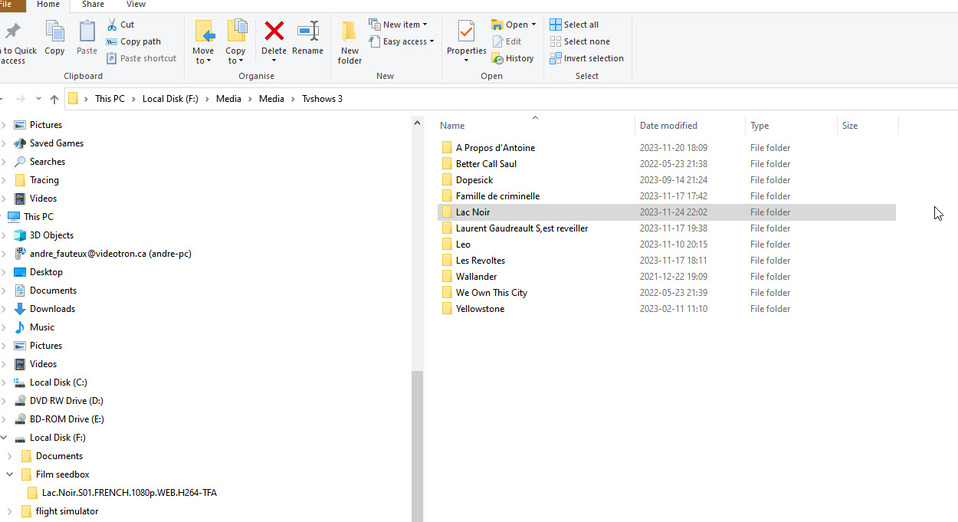This screenshot has height=522, width=958.
Task: Select the Les Revoltes folder
Action: 480,260
